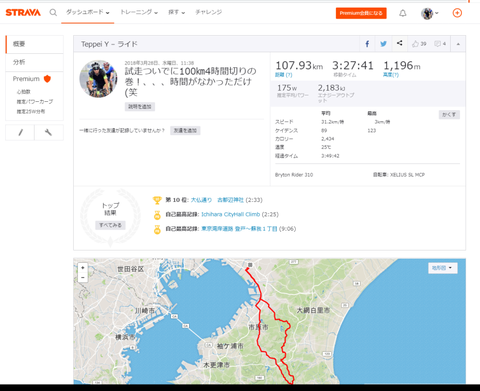Click the orange Premium membership button
The width and height of the screenshot is (480, 391).
pos(361,13)
